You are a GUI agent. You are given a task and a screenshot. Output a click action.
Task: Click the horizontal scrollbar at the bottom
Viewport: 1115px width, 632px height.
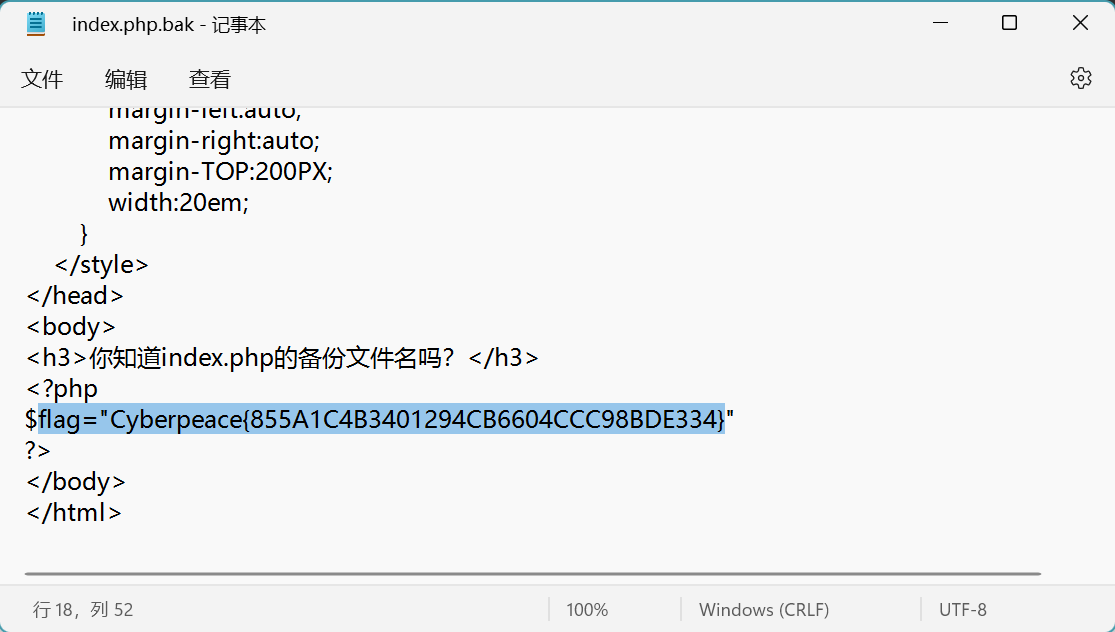tap(533, 573)
